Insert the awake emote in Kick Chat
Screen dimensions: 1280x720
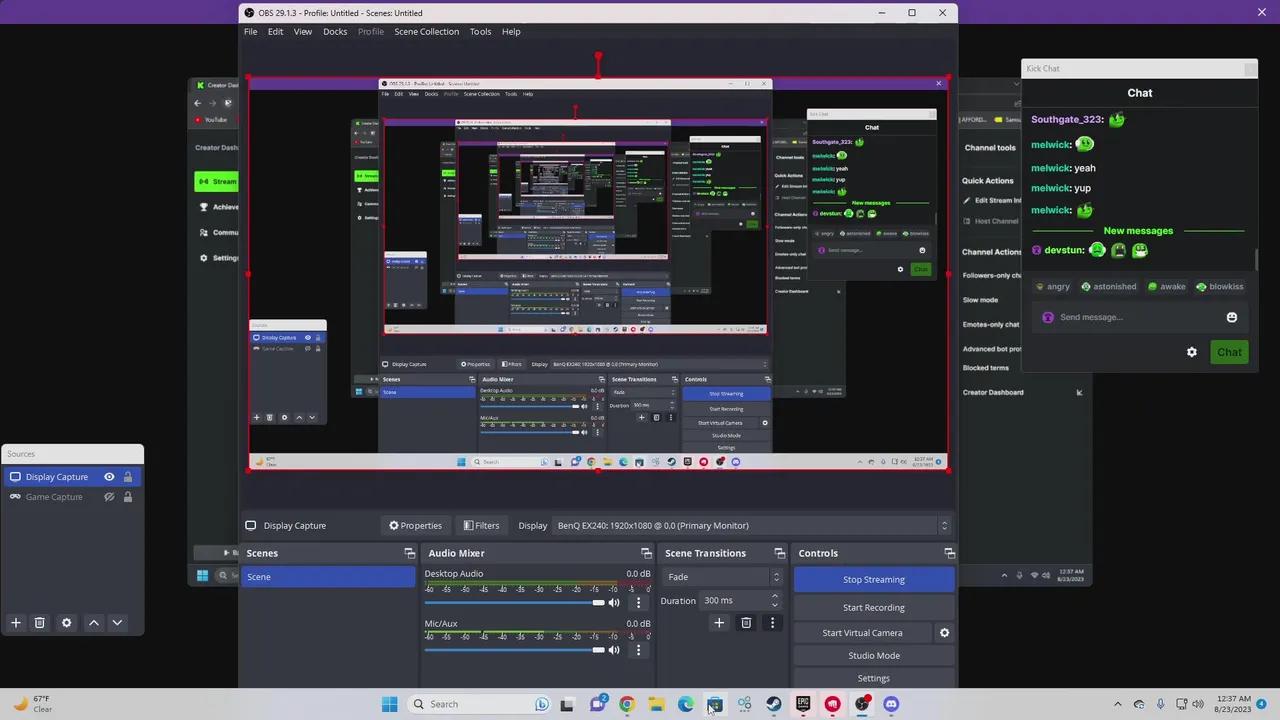(x=1166, y=287)
